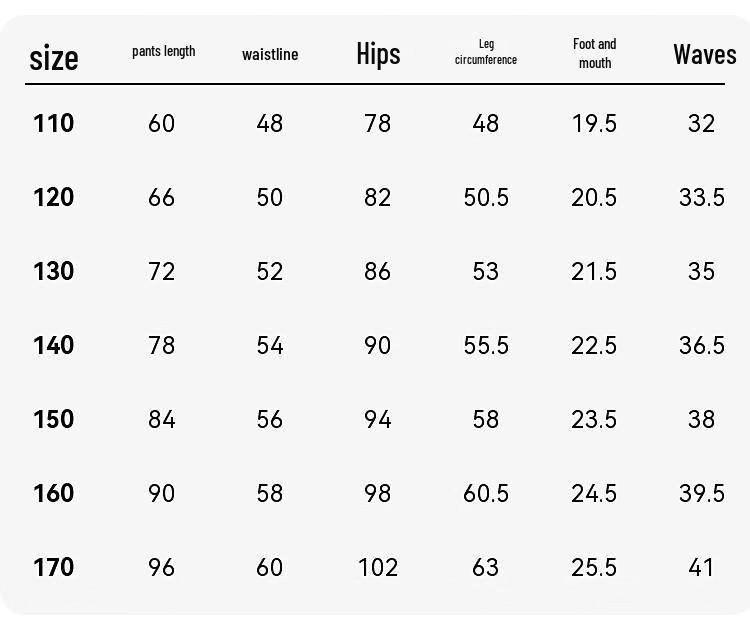Select waistline value 58
Screen dimensions: 750x629
pos(270,493)
